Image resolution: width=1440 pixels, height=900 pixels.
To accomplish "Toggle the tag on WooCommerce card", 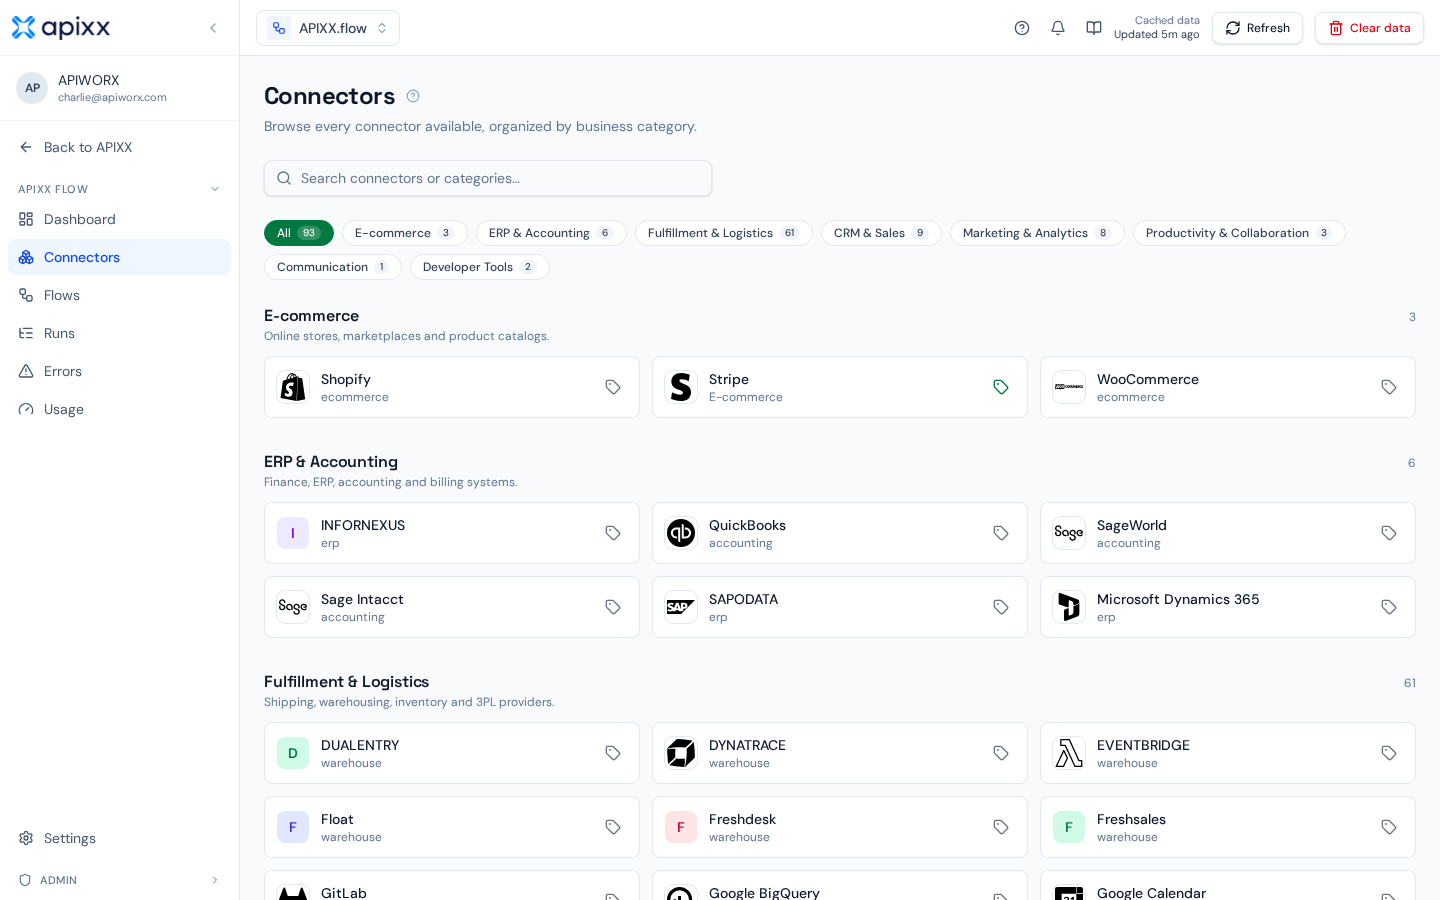I will coord(1389,387).
